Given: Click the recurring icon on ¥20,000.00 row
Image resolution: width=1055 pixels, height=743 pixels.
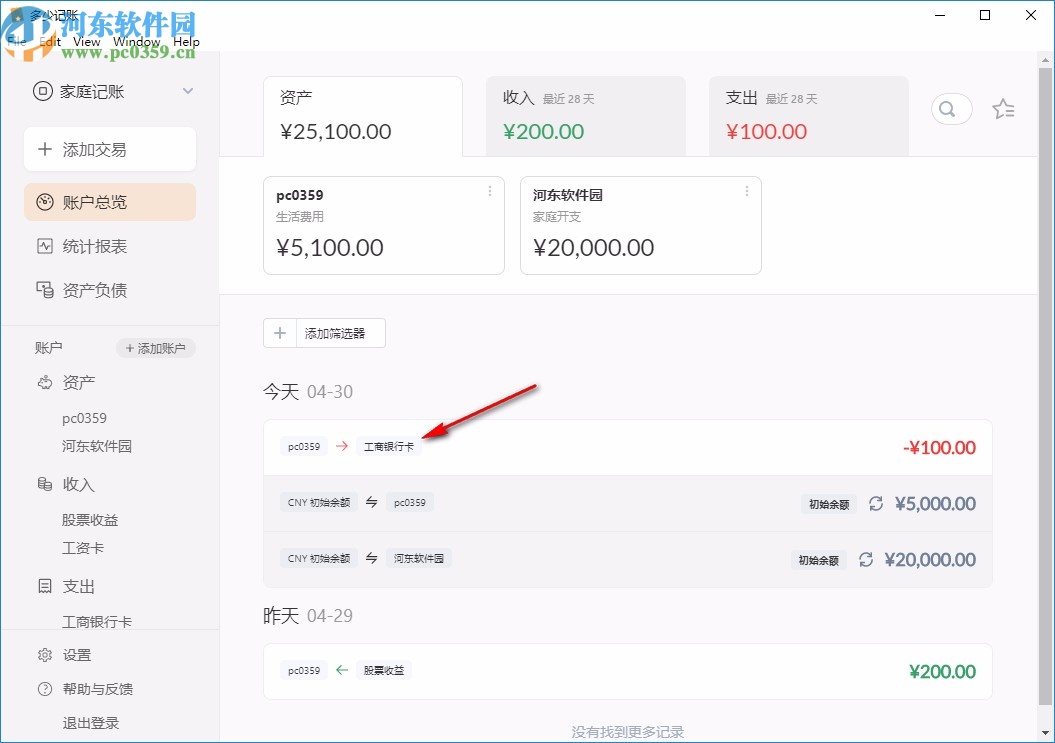Looking at the screenshot, I should pyautogui.click(x=866, y=559).
